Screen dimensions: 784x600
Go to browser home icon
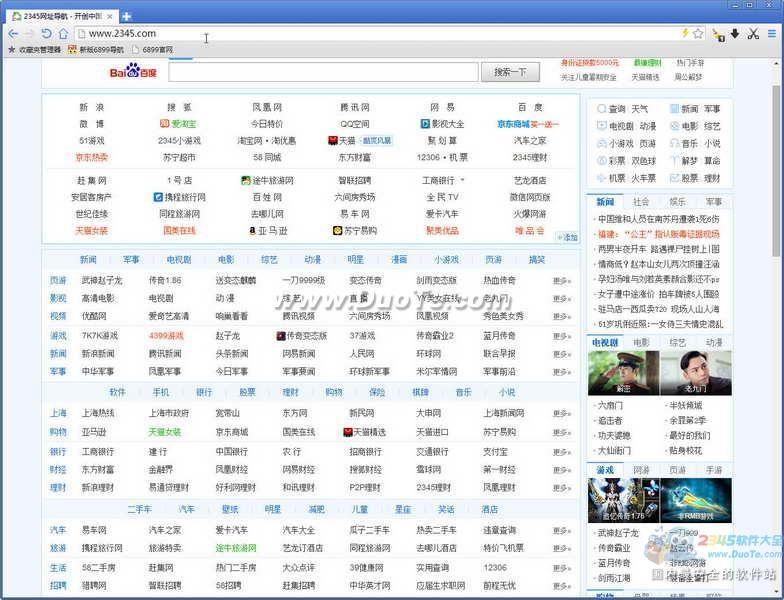pos(63,34)
